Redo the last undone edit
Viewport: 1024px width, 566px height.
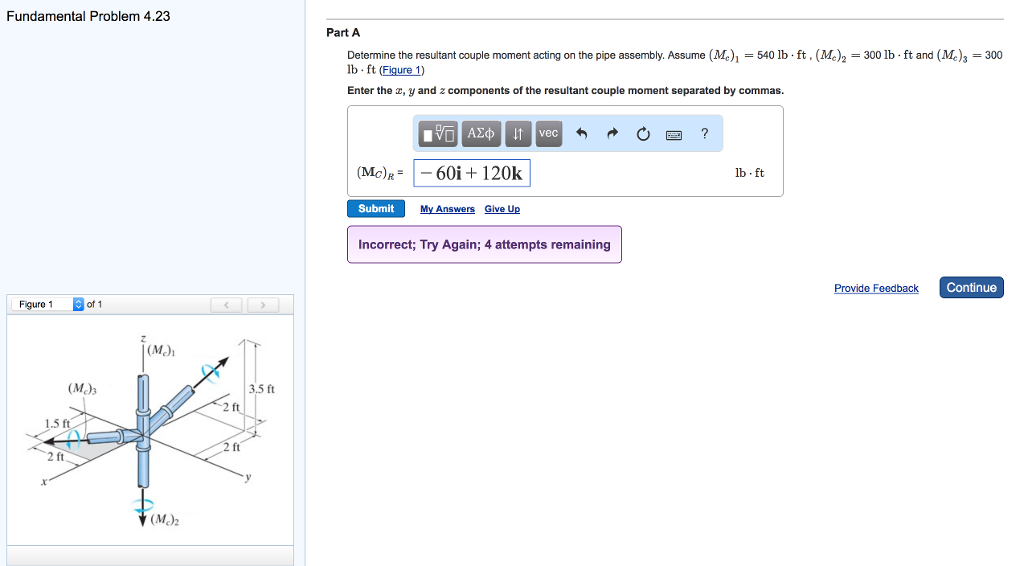(612, 134)
